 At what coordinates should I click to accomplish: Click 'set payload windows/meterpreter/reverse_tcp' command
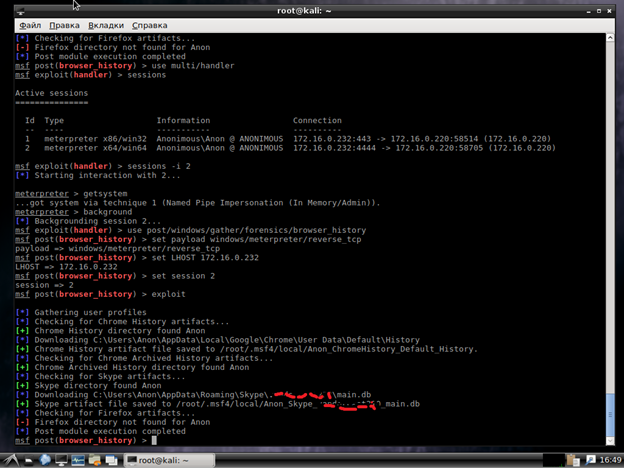coord(256,240)
